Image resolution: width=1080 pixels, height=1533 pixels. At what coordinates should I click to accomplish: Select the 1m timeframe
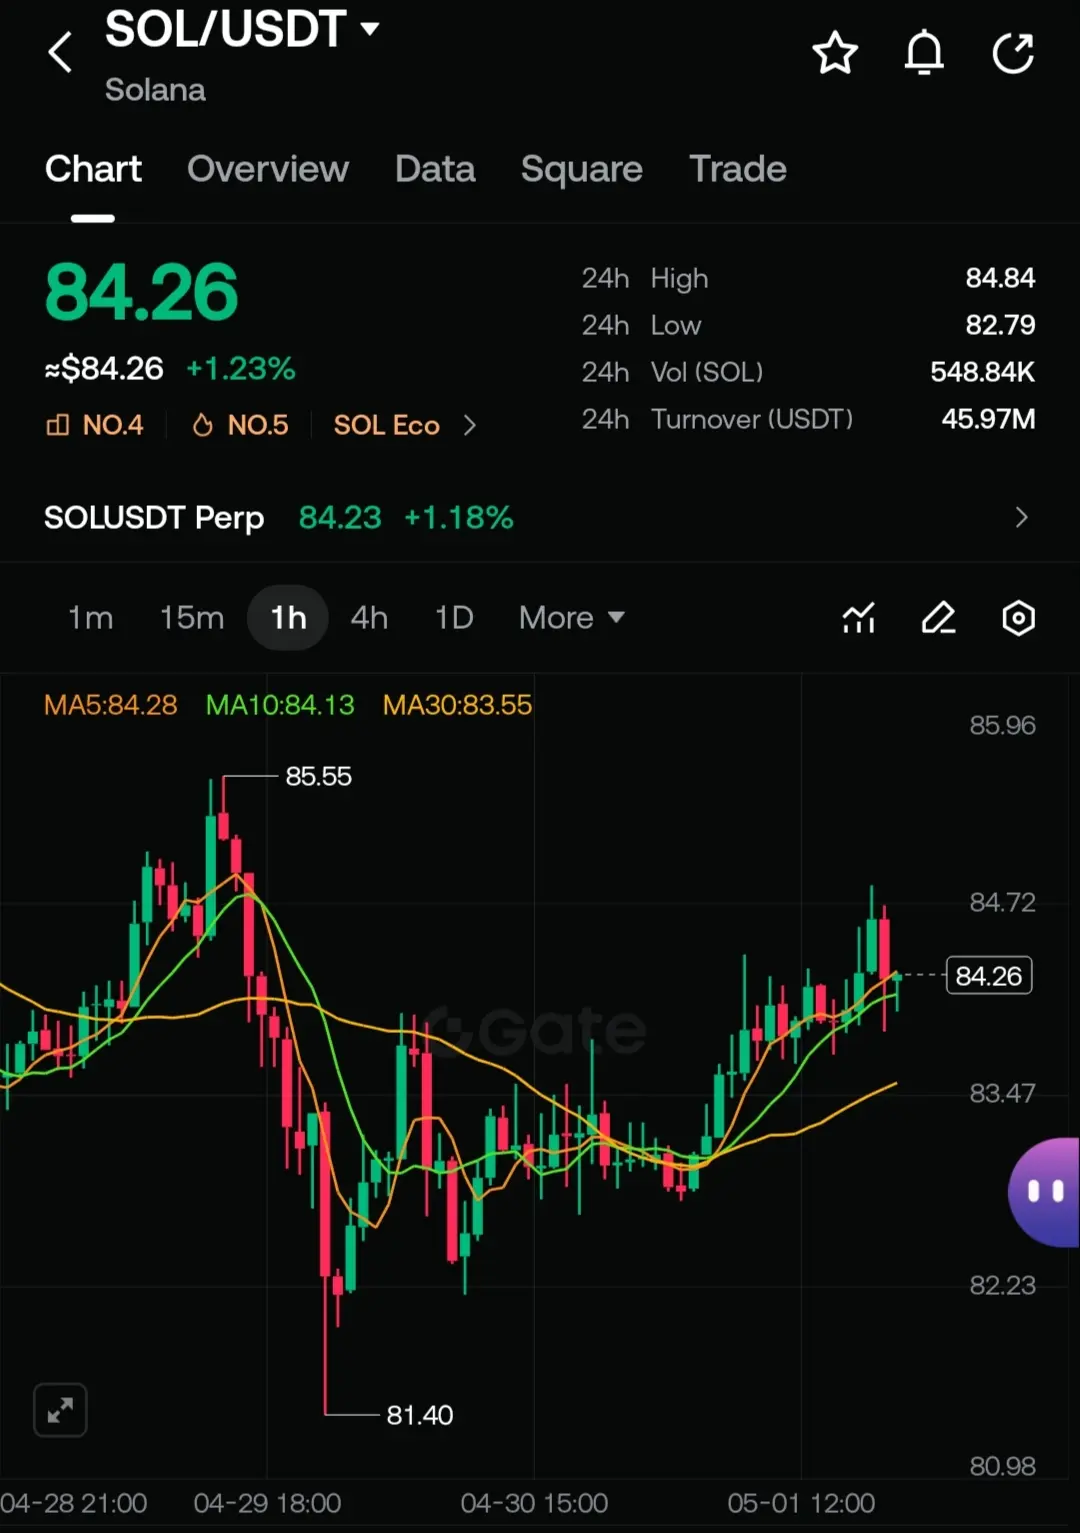coord(90,618)
